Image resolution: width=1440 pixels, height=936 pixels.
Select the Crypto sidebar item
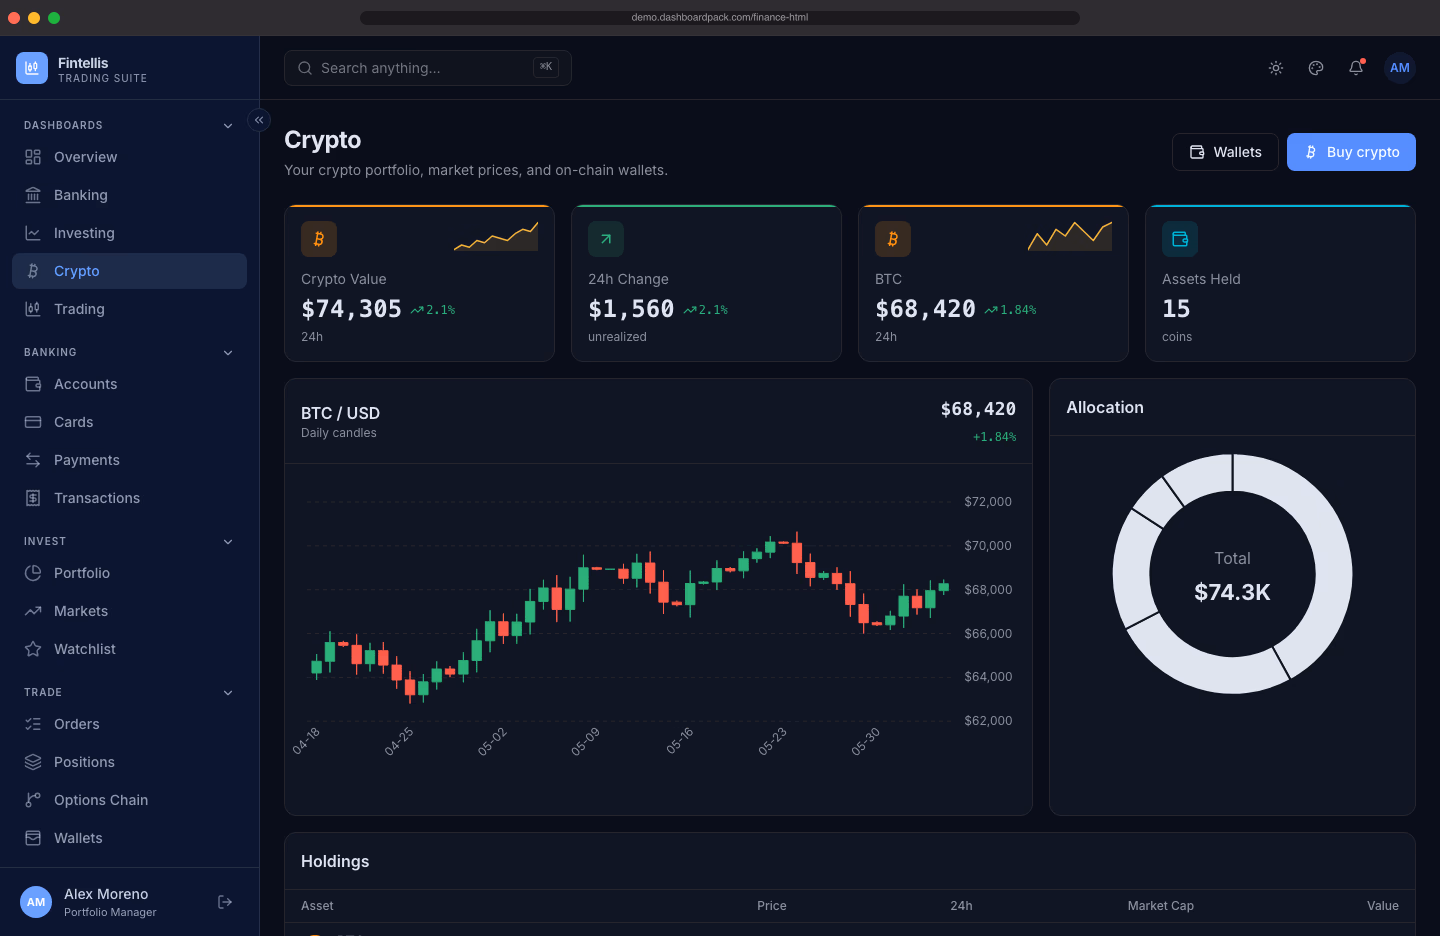129,271
